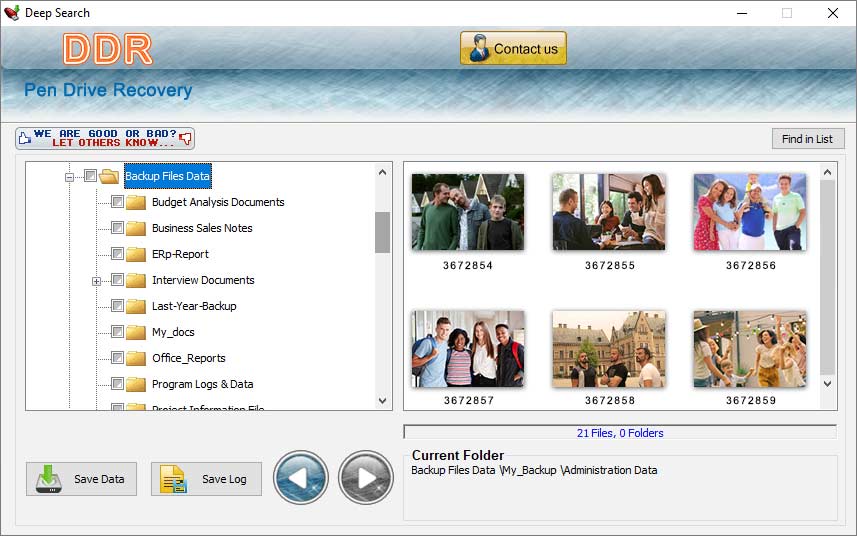Minimize the Deep Search window
Image resolution: width=857 pixels, height=536 pixels.
point(742,13)
